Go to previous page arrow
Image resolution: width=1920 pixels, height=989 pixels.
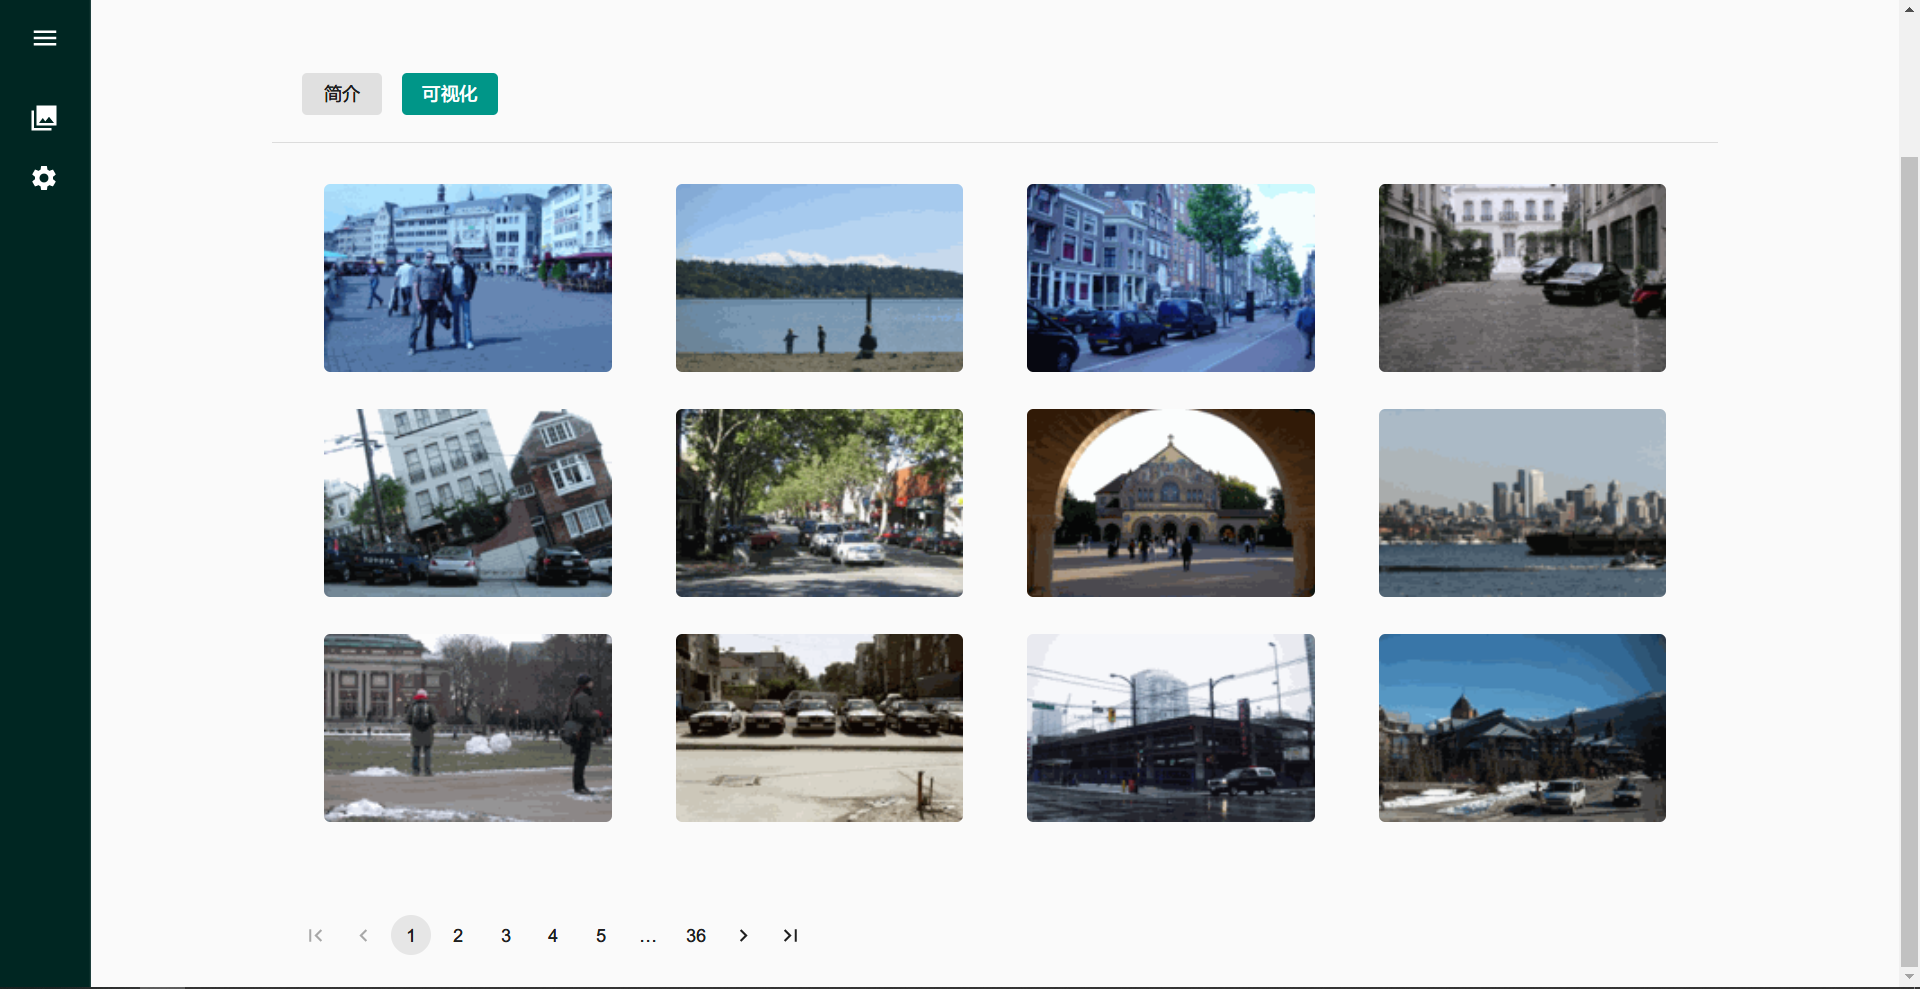(x=363, y=935)
